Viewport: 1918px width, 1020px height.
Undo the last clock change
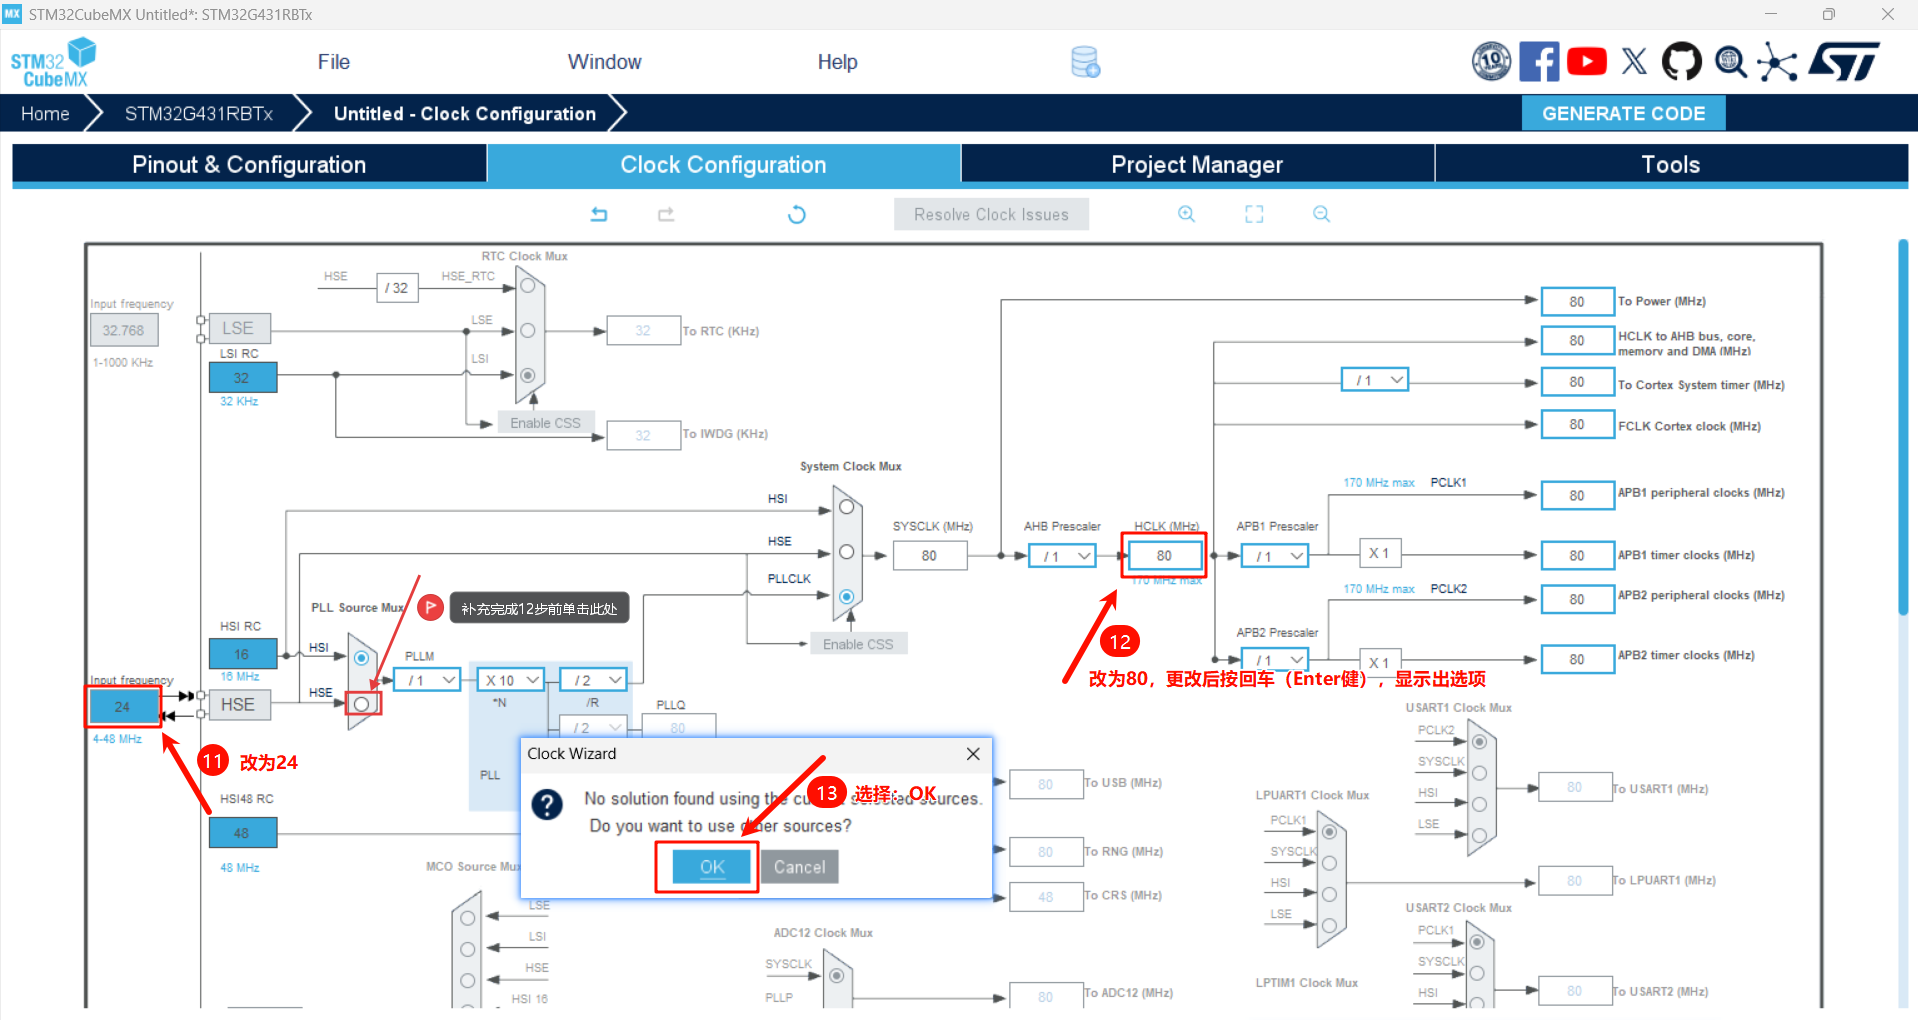coord(599,214)
